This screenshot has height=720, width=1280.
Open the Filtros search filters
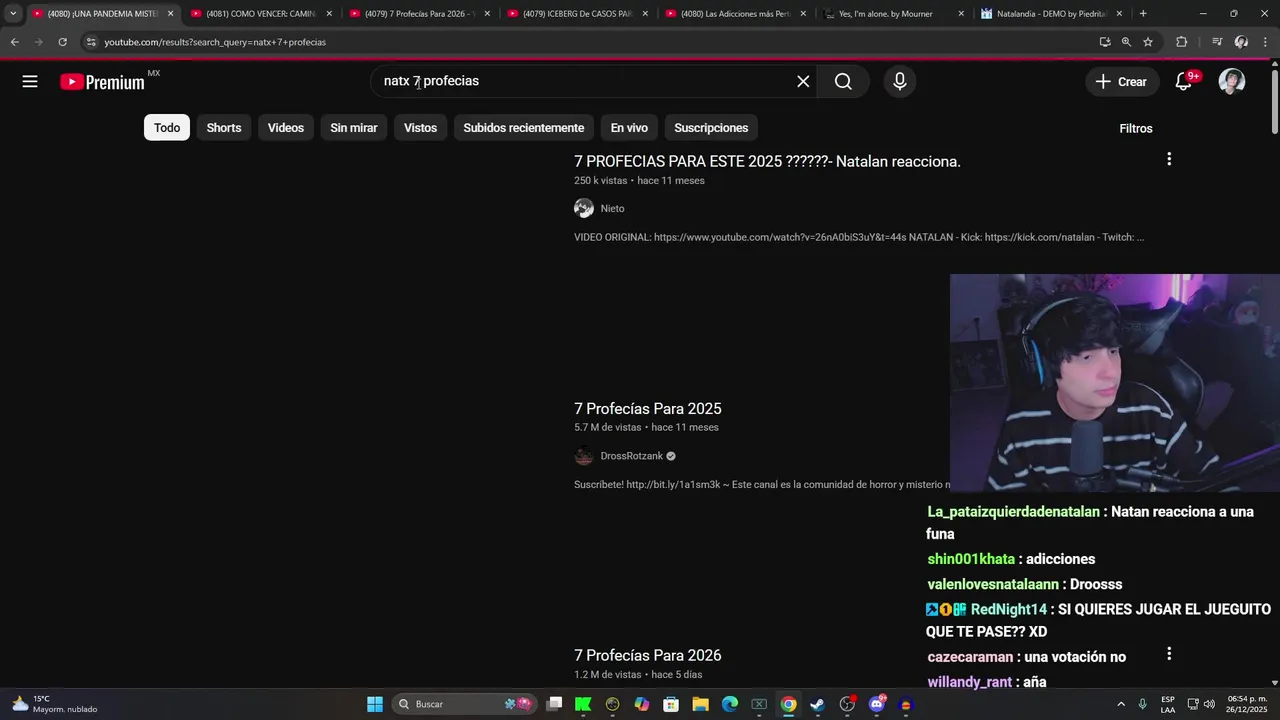click(x=1136, y=128)
